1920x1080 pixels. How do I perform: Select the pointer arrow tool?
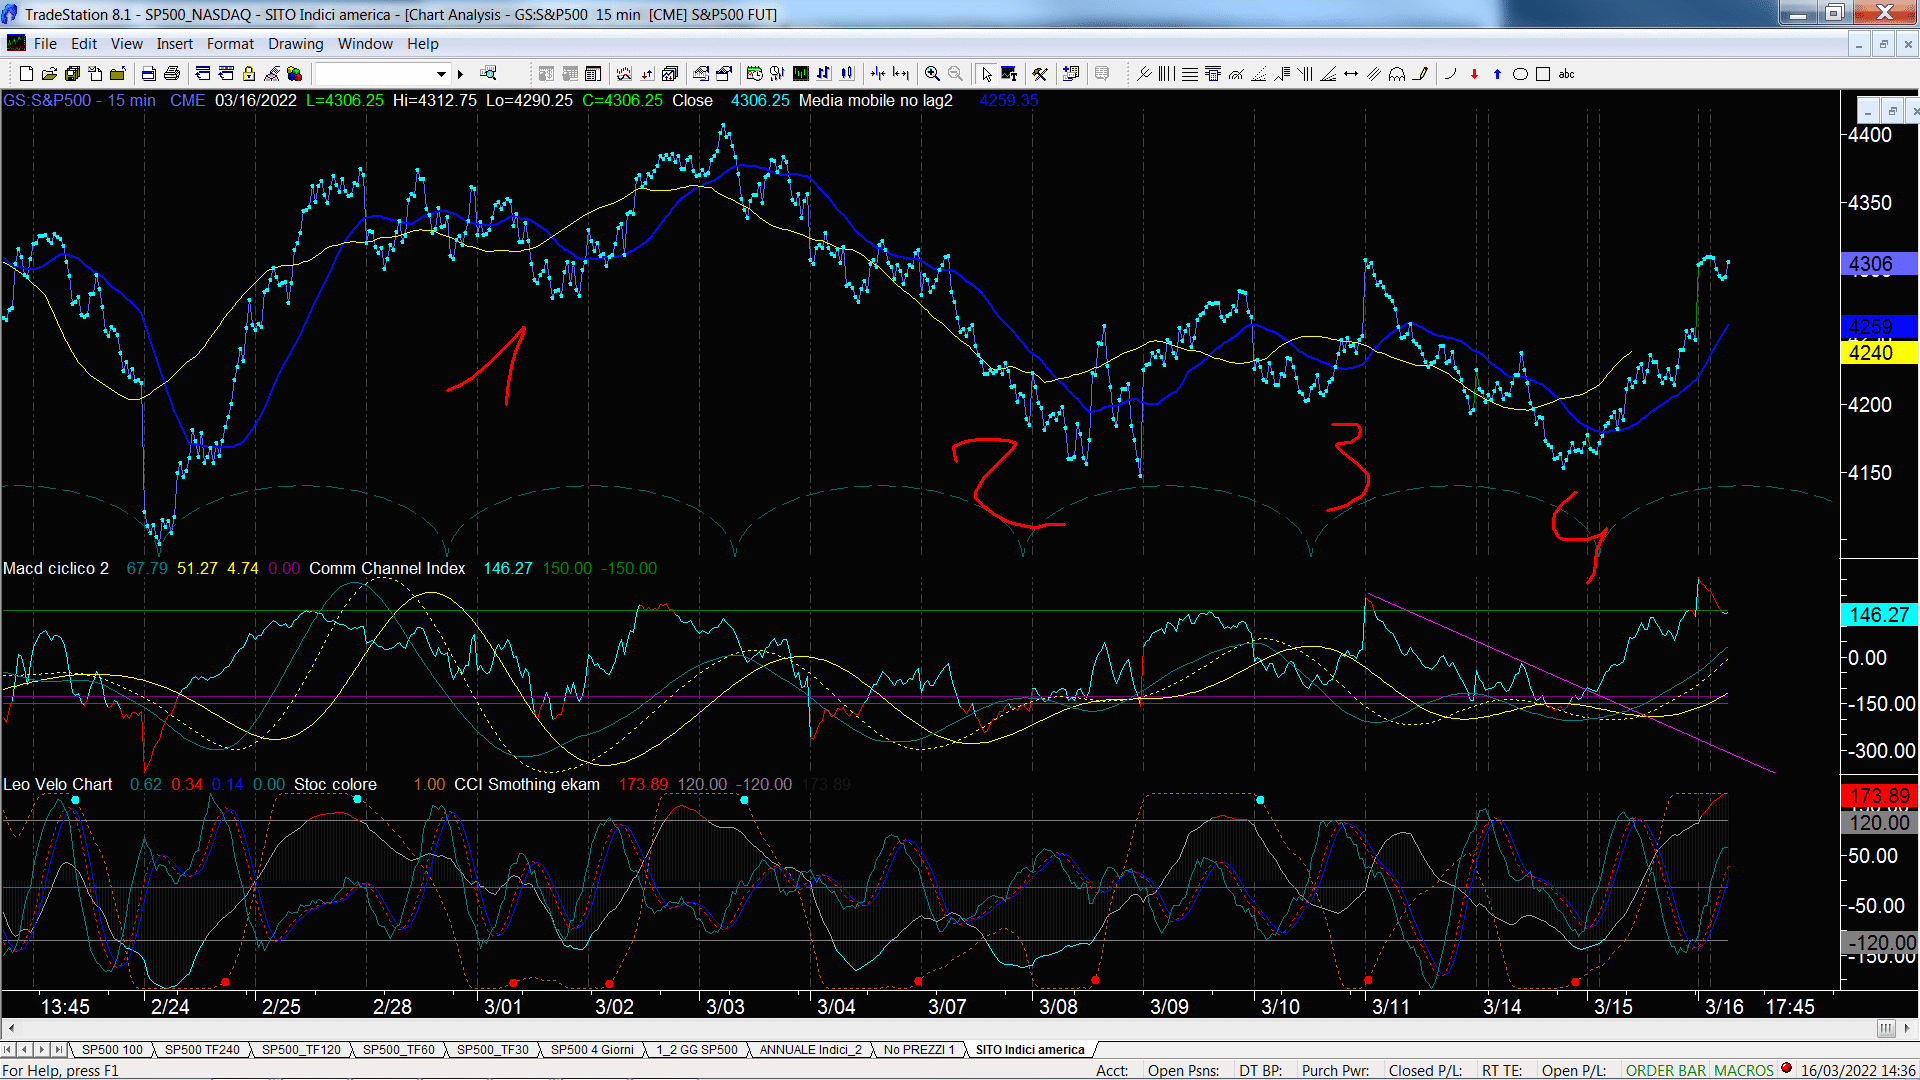pos(987,74)
